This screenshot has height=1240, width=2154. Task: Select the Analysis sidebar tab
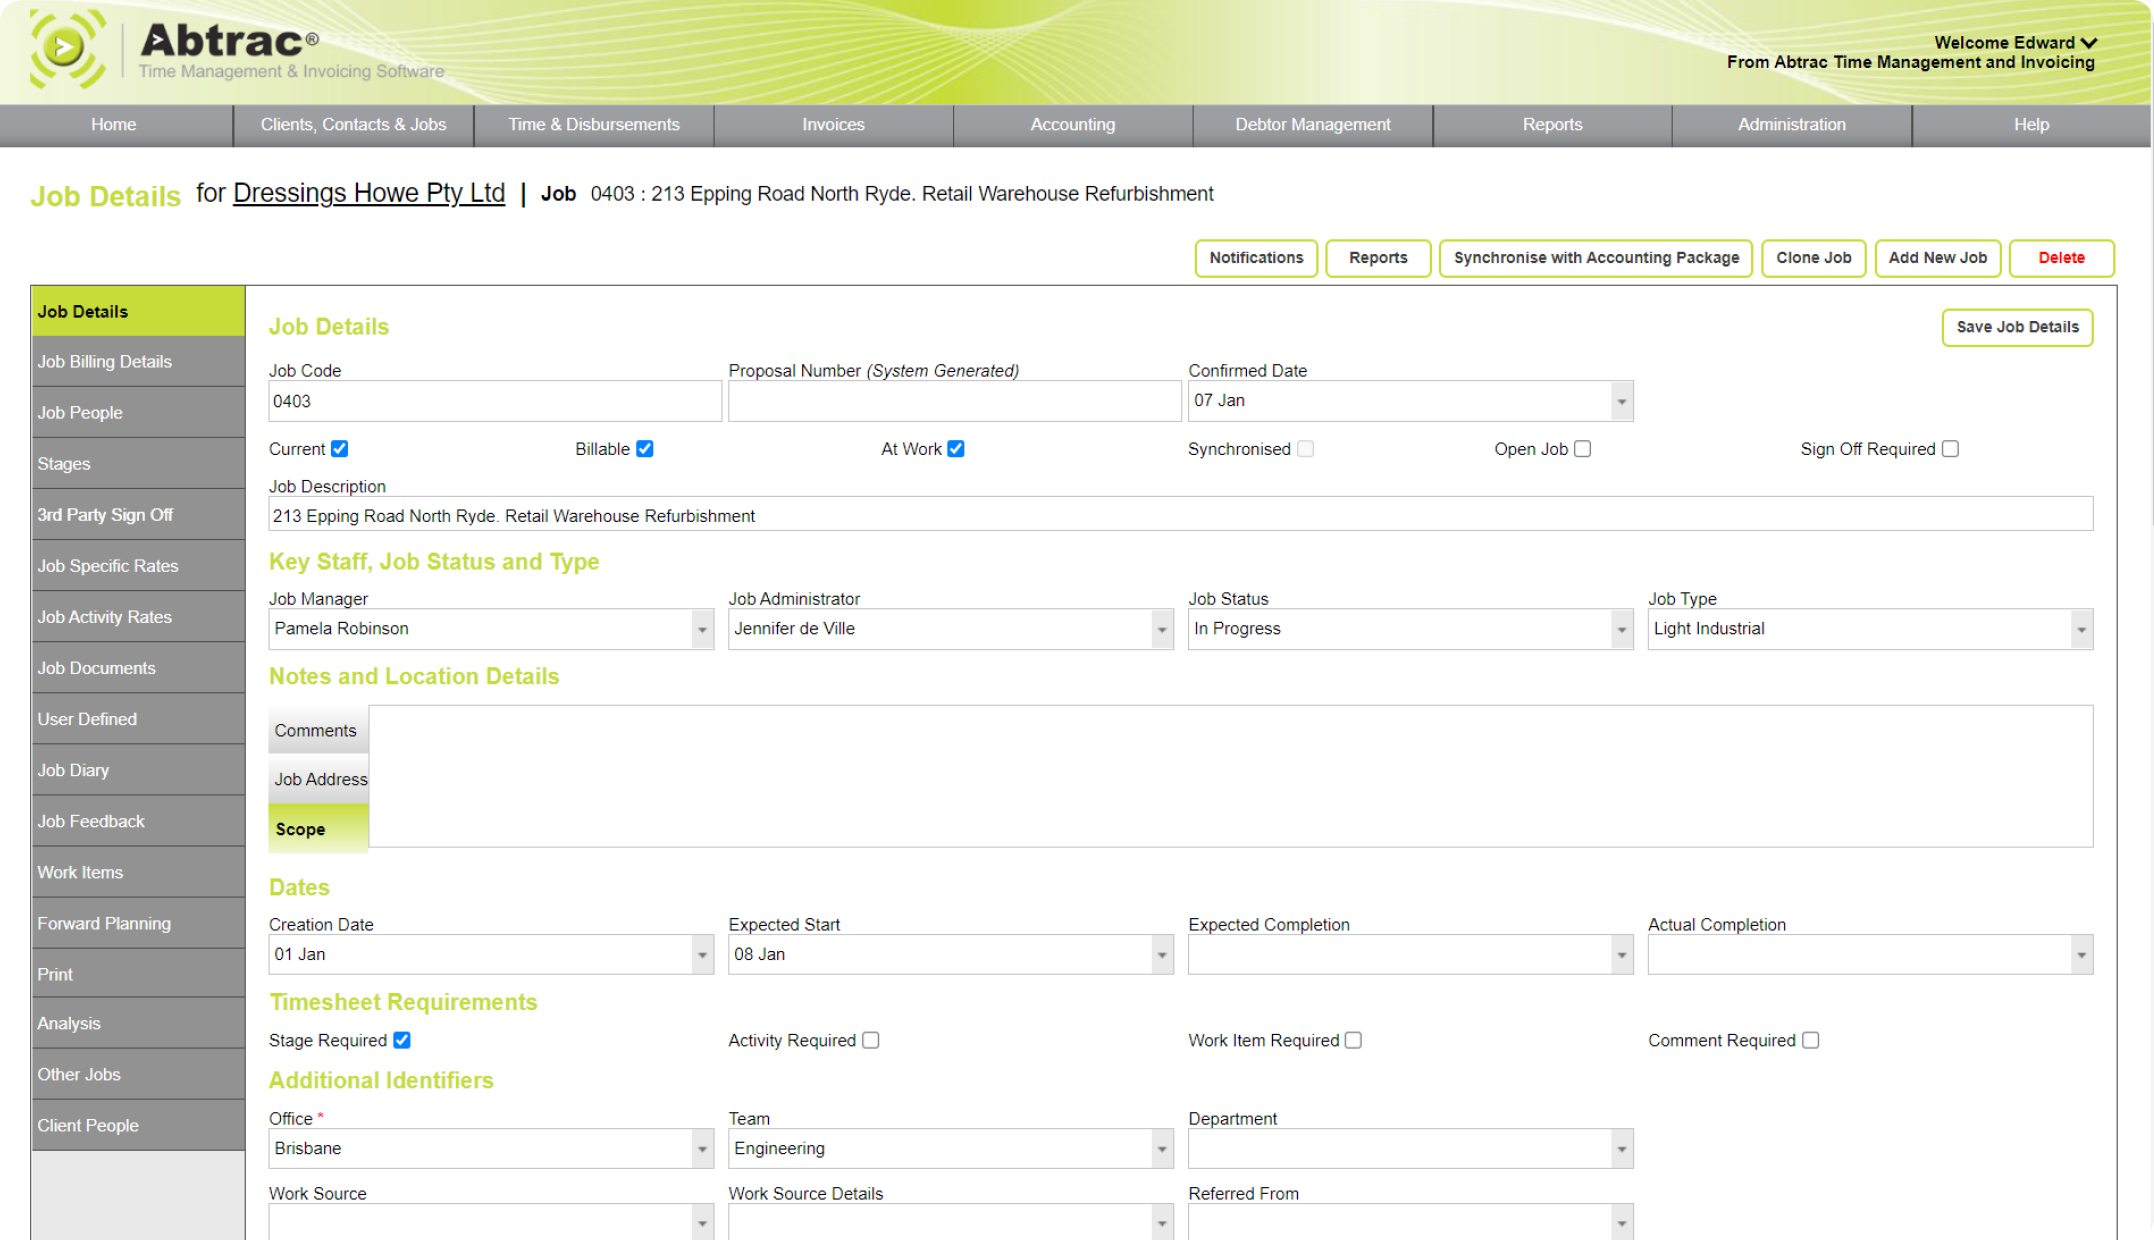click(138, 1023)
